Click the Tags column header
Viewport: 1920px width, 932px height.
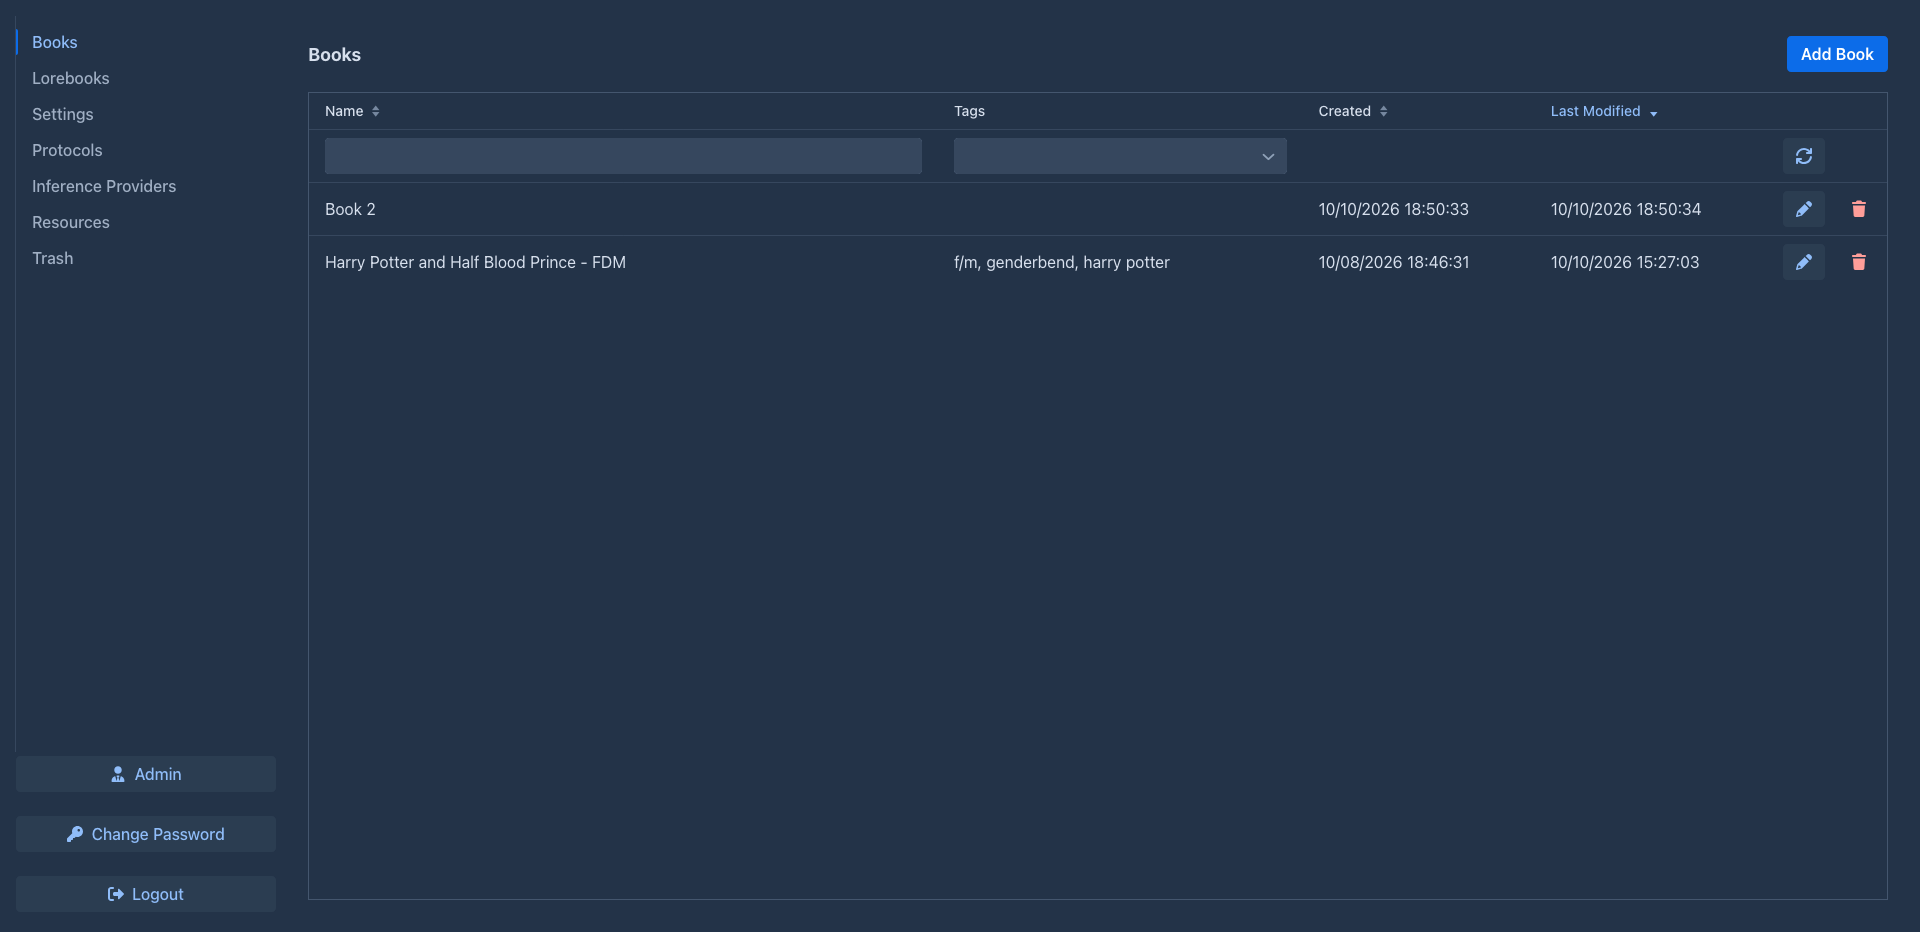(x=969, y=111)
